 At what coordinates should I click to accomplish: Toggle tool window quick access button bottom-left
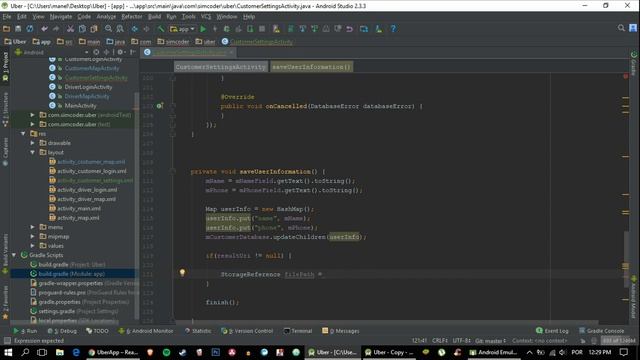coord(7,340)
